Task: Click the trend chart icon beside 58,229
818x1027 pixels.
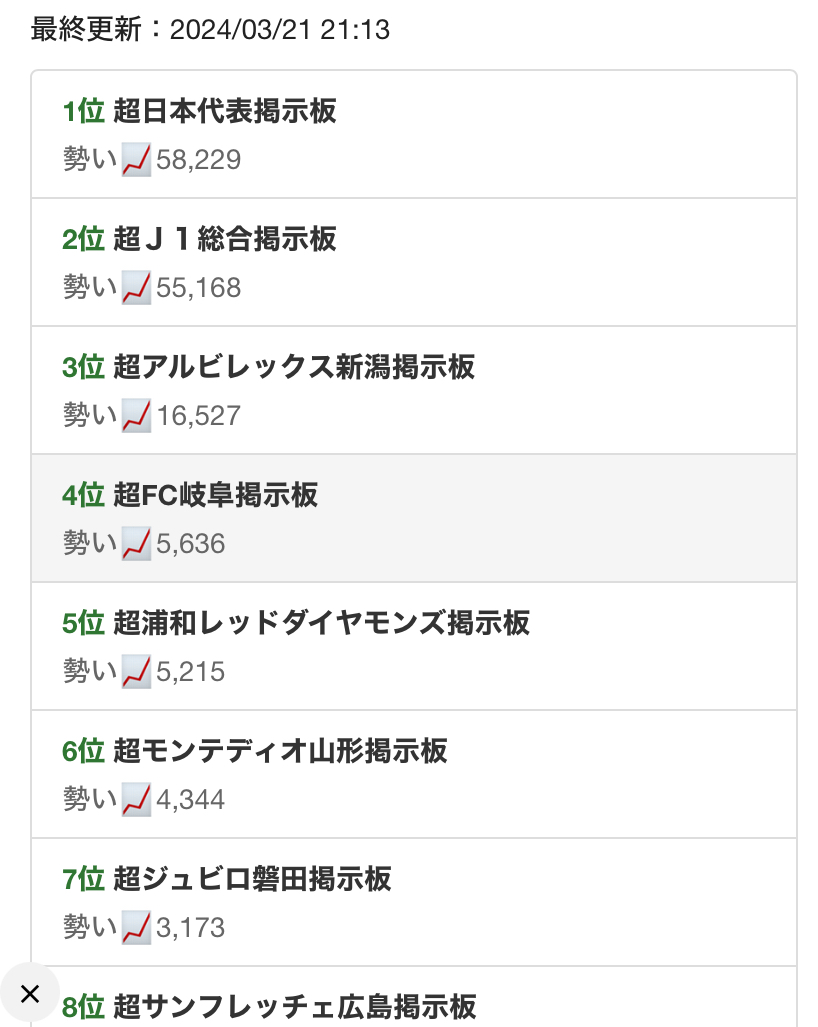Action: tap(136, 160)
